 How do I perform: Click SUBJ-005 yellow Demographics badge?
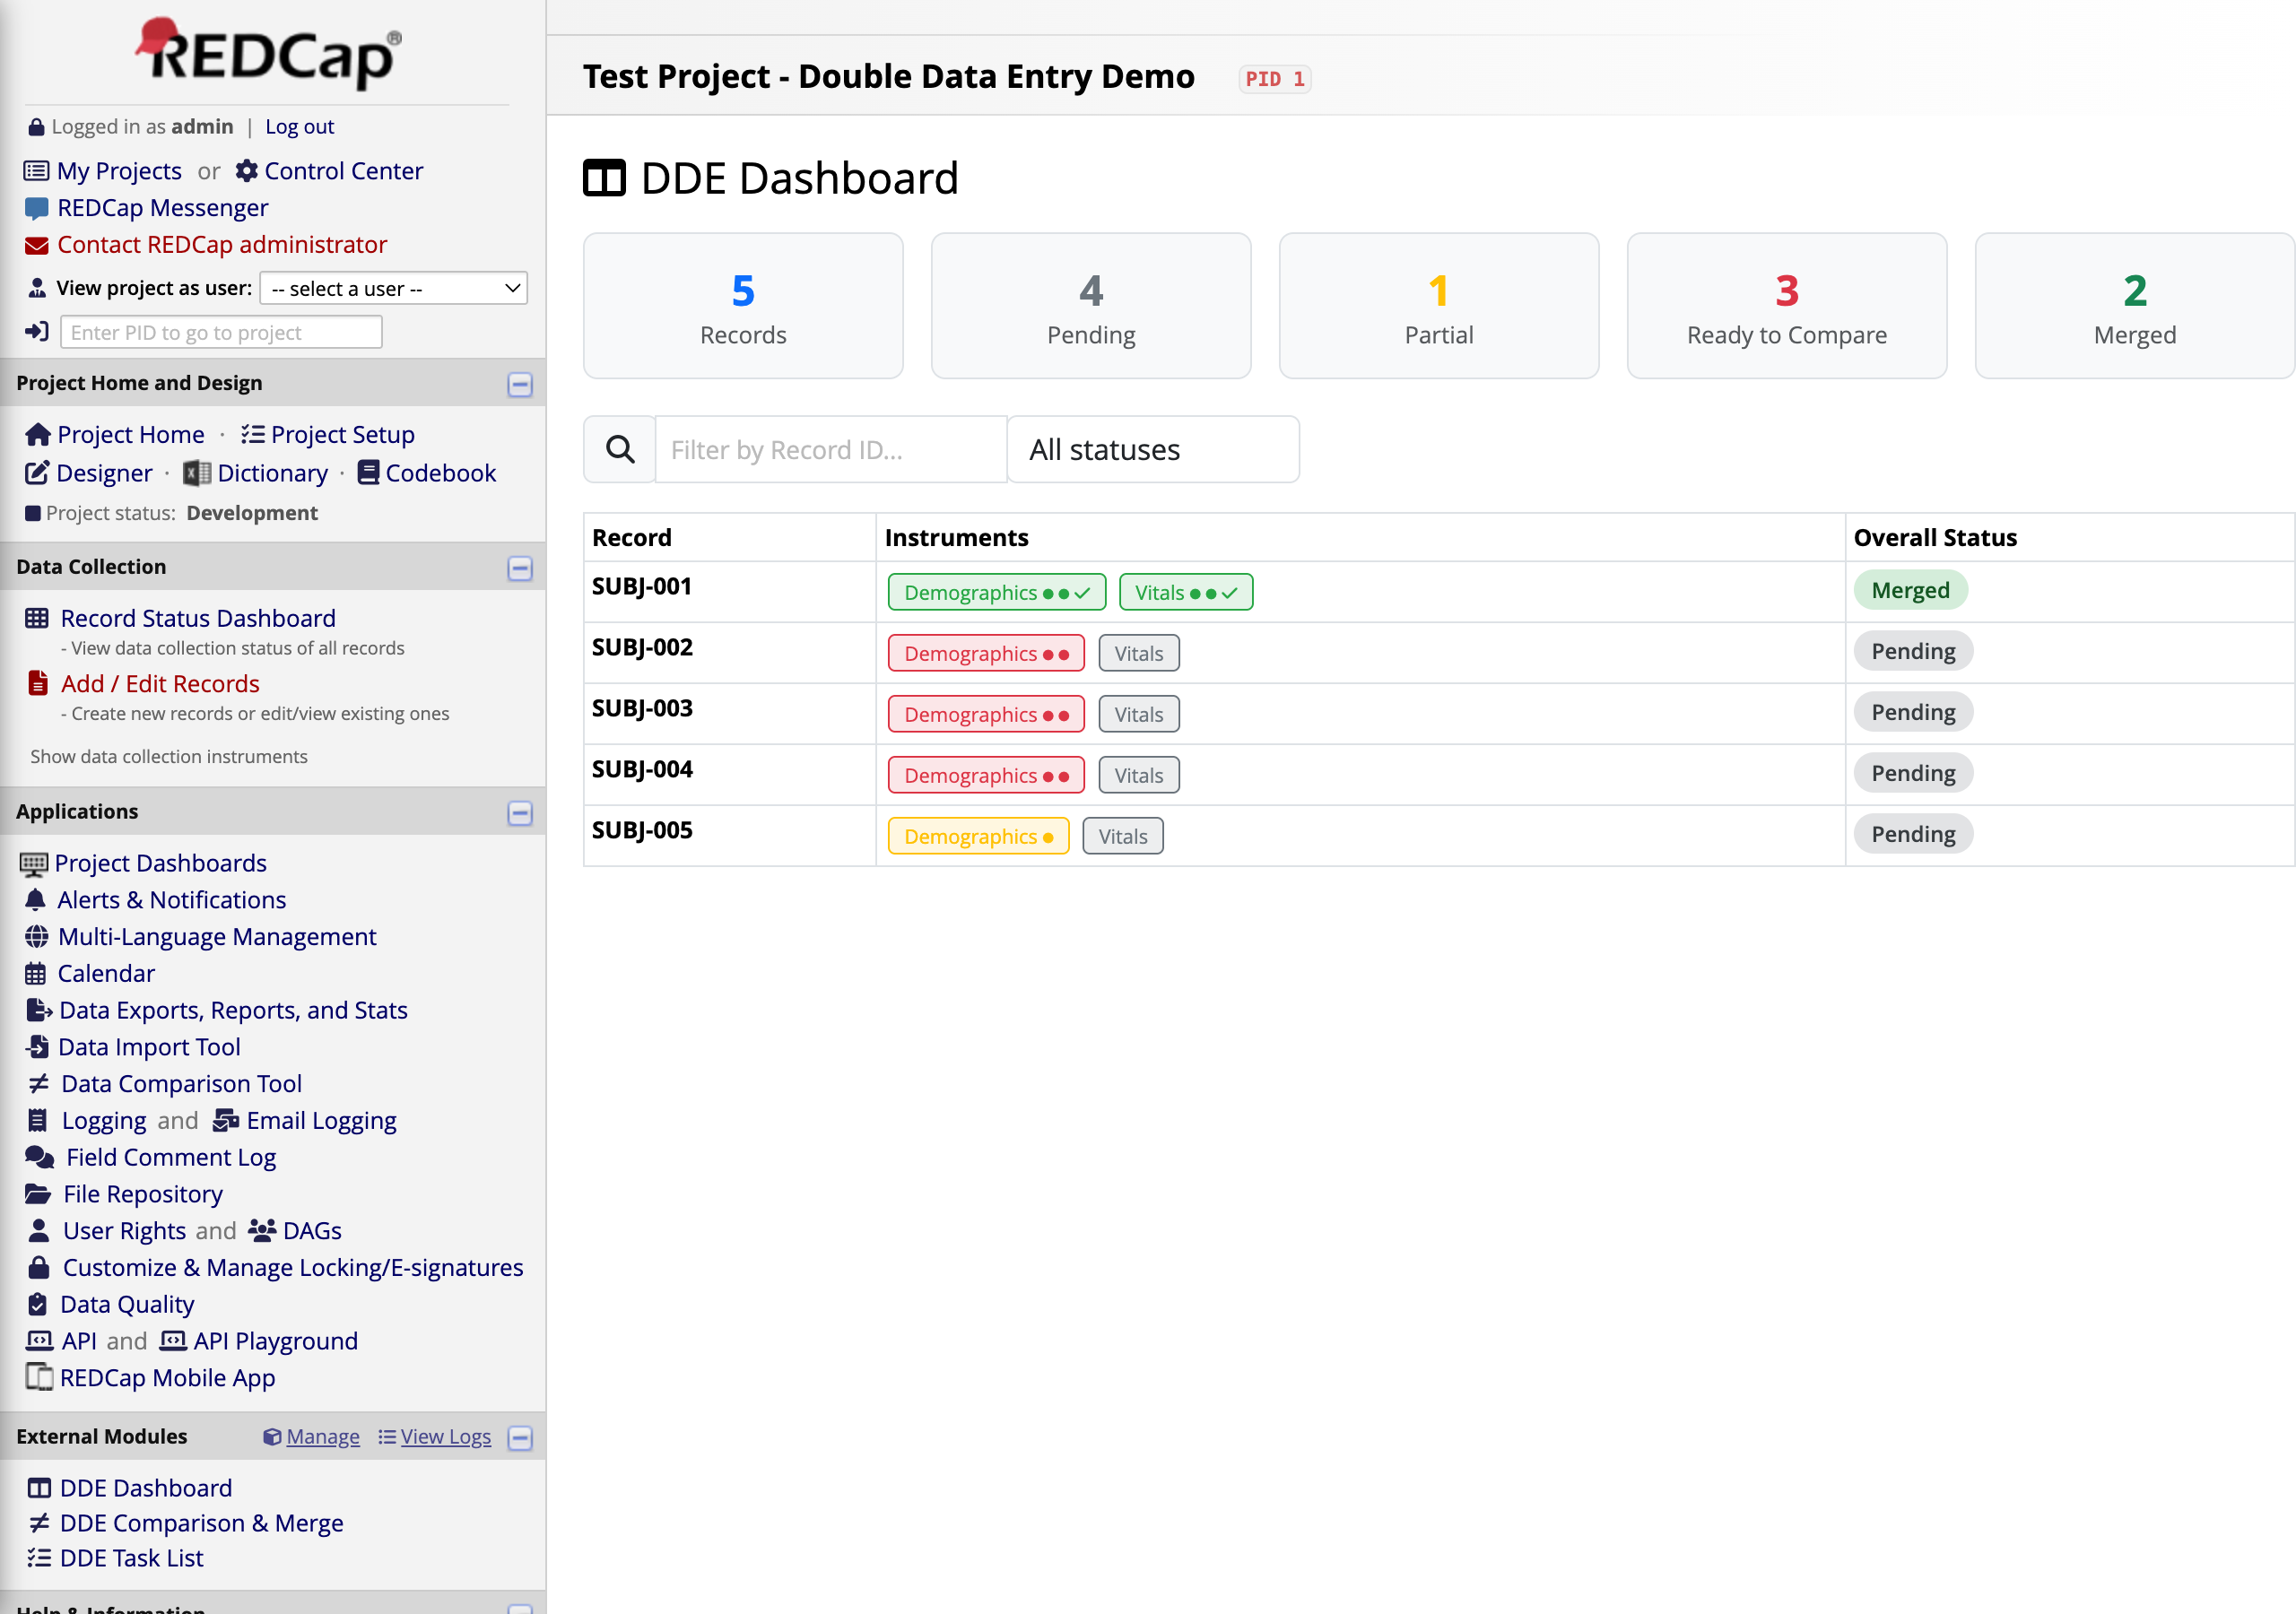click(978, 836)
